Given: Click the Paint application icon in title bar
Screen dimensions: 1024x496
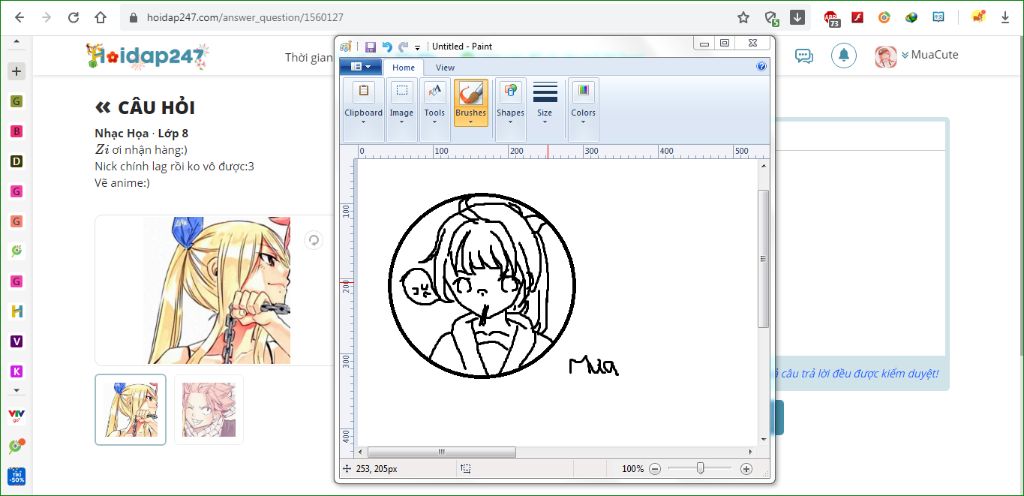Looking at the screenshot, I should tap(346, 46).
